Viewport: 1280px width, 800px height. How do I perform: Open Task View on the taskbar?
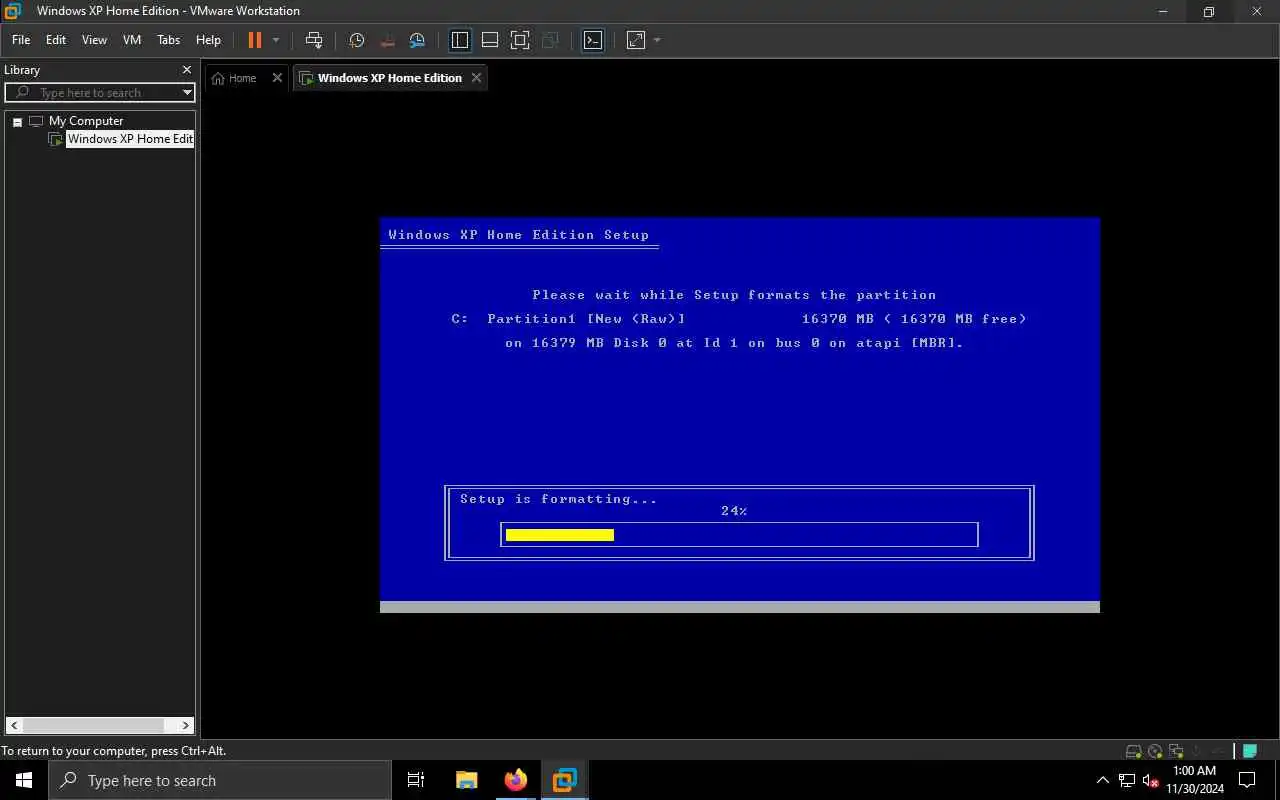pyautogui.click(x=416, y=780)
